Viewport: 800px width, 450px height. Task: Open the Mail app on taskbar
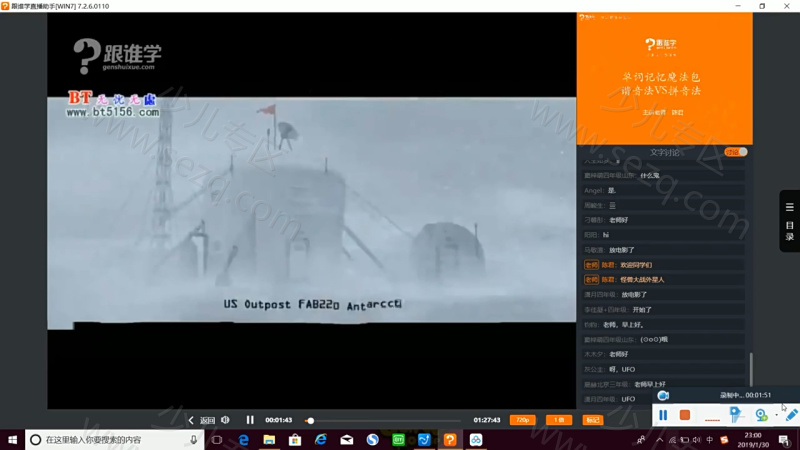pos(347,440)
